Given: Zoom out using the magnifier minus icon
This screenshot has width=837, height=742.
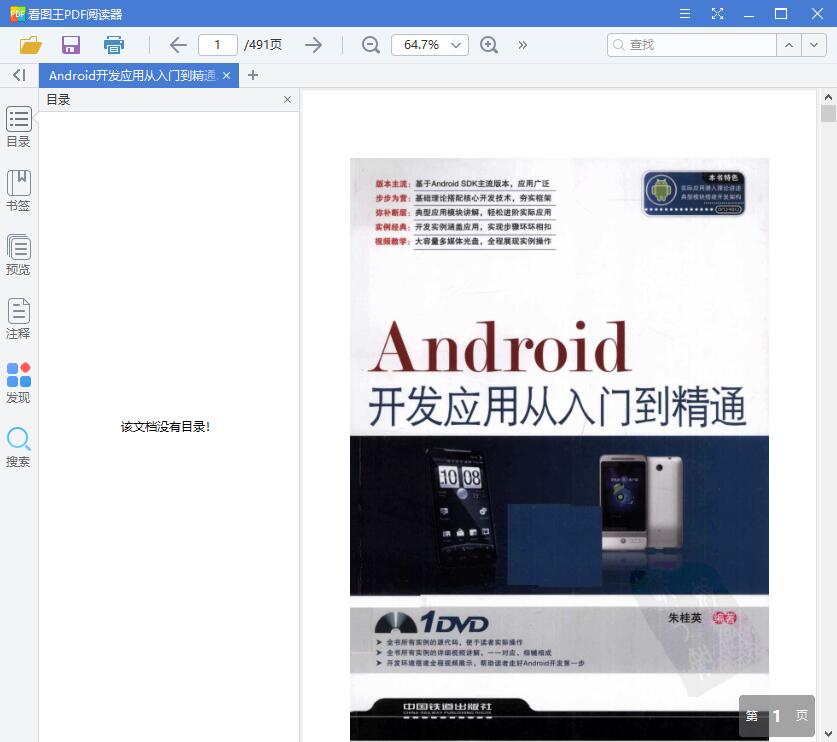Looking at the screenshot, I should pos(369,44).
